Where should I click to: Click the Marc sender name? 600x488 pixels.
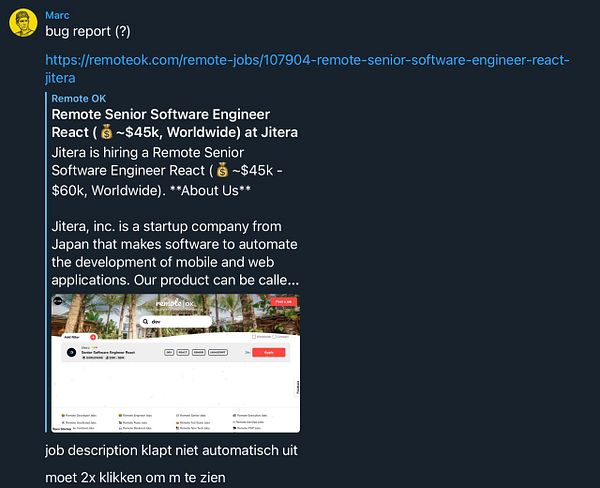58,14
